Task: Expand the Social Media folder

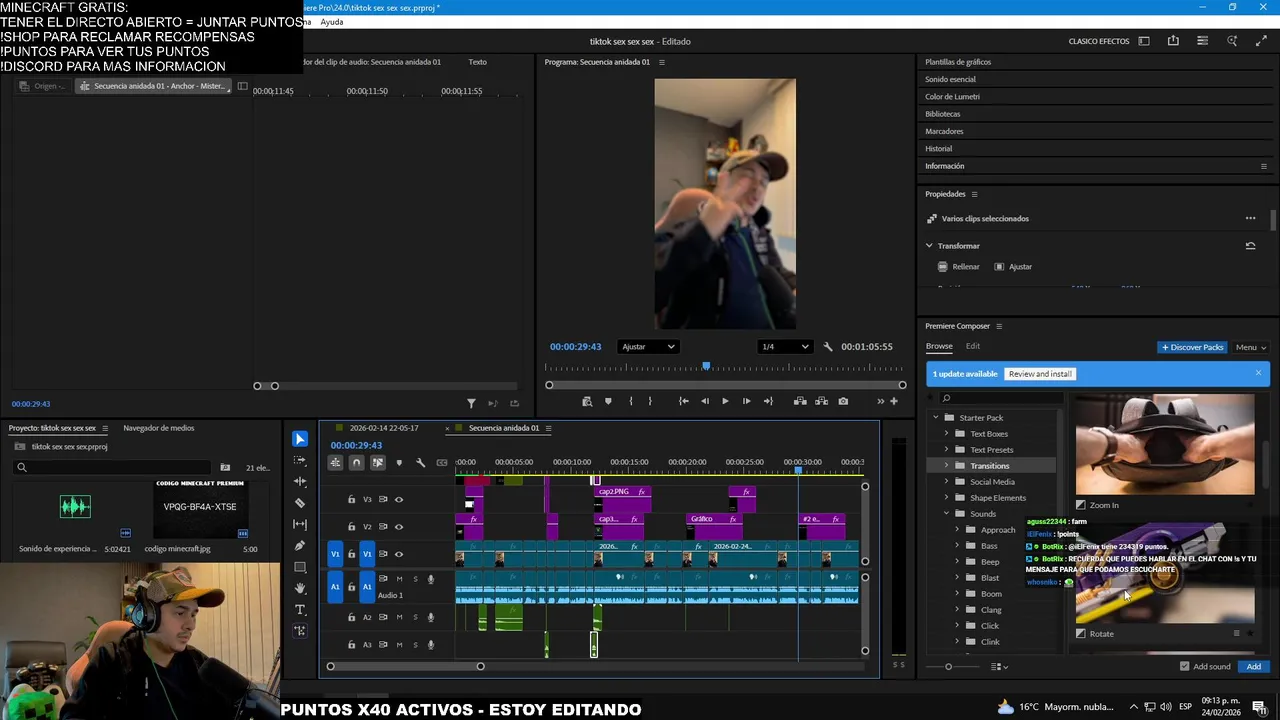Action: [946, 482]
